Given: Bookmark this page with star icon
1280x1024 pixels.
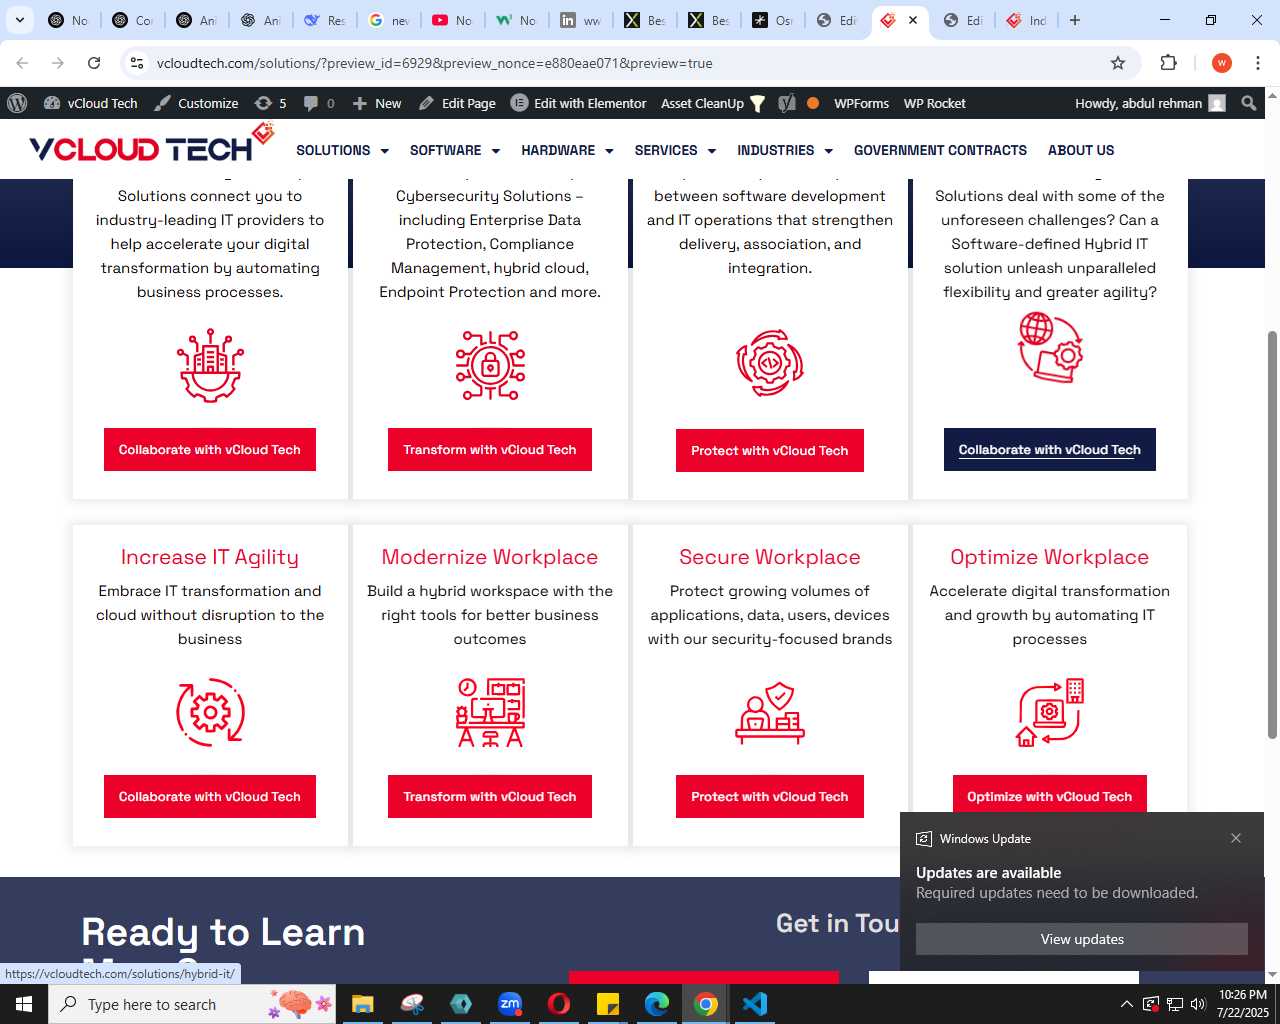Looking at the screenshot, I should [x=1118, y=63].
